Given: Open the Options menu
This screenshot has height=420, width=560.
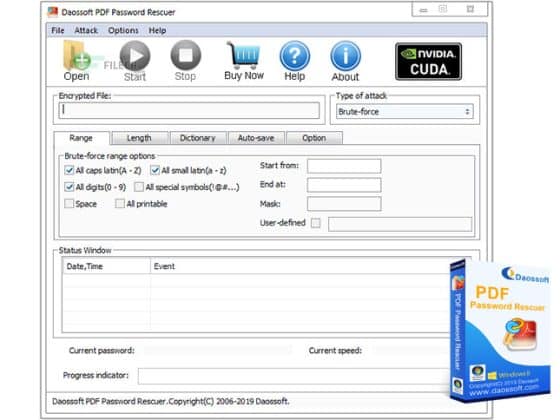Looking at the screenshot, I should [123, 30].
